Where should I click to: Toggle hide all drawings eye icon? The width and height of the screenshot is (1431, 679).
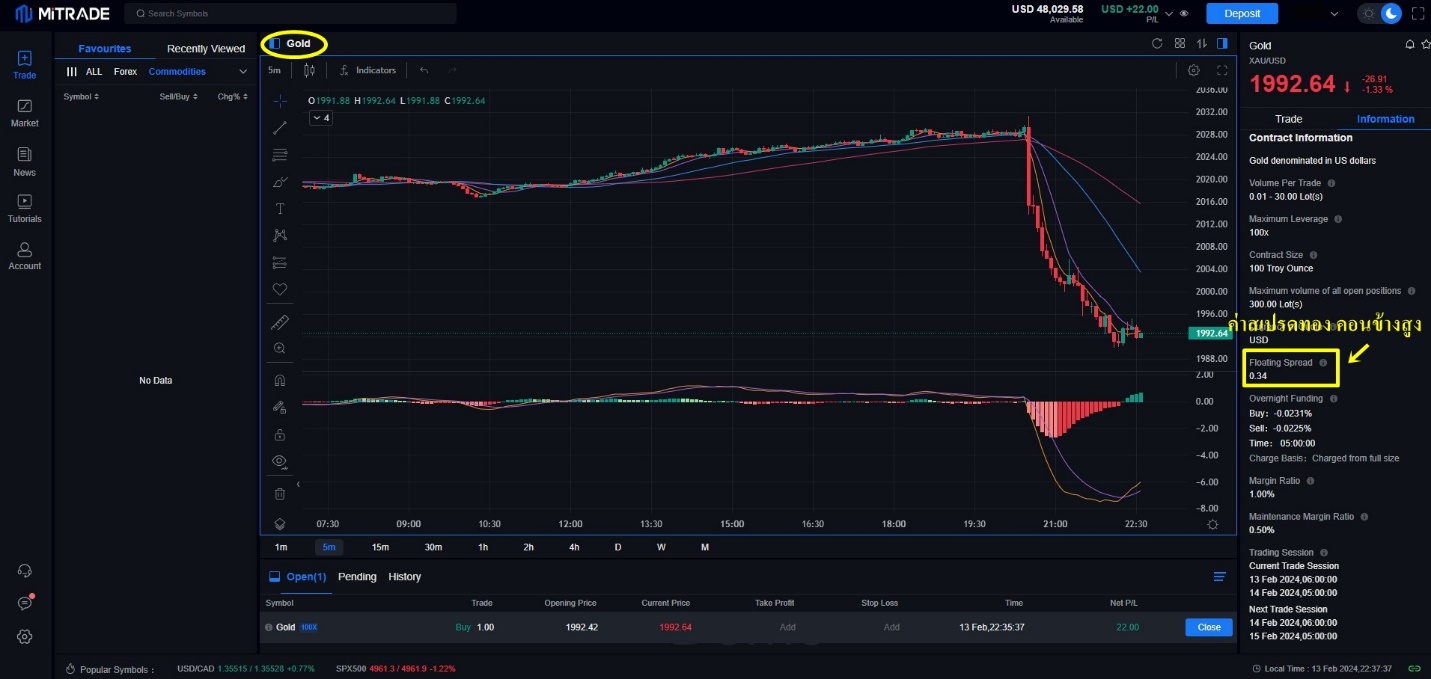pos(280,461)
